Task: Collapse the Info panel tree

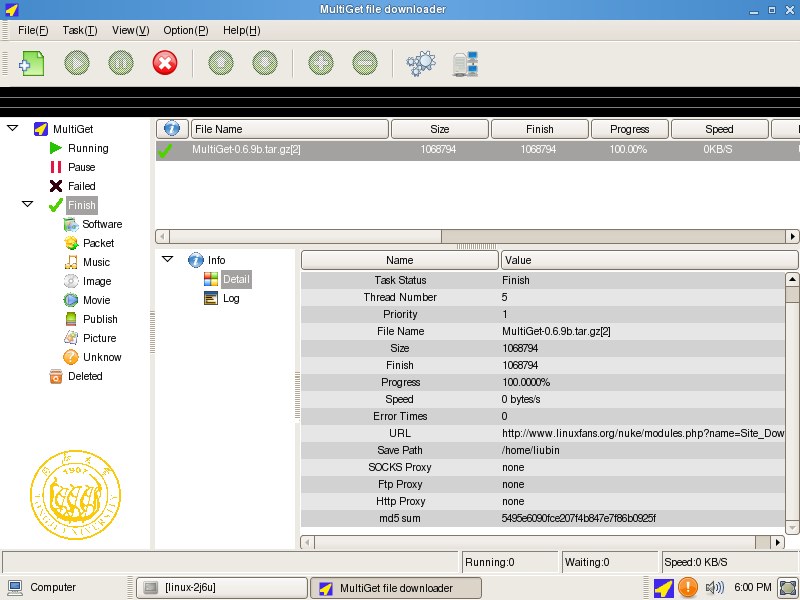Action: [x=167, y=259]
